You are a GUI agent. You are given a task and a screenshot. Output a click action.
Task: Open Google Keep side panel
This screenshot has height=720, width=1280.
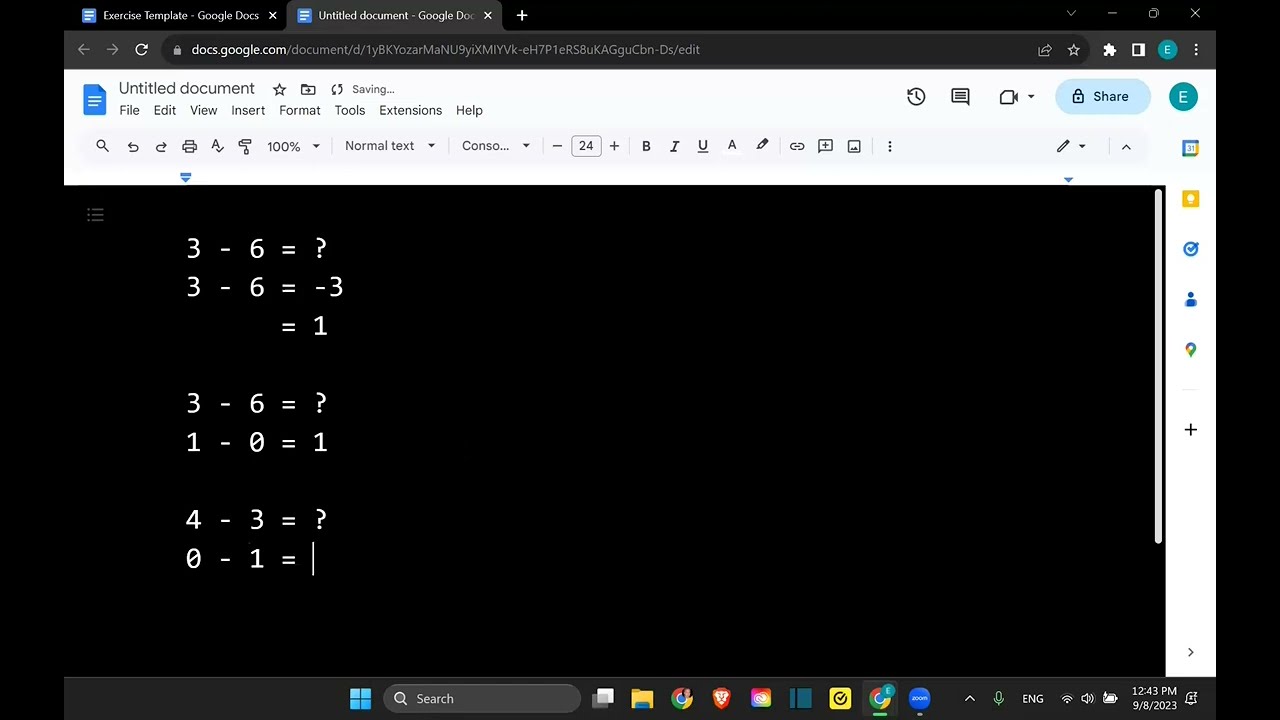point(1190,199)
